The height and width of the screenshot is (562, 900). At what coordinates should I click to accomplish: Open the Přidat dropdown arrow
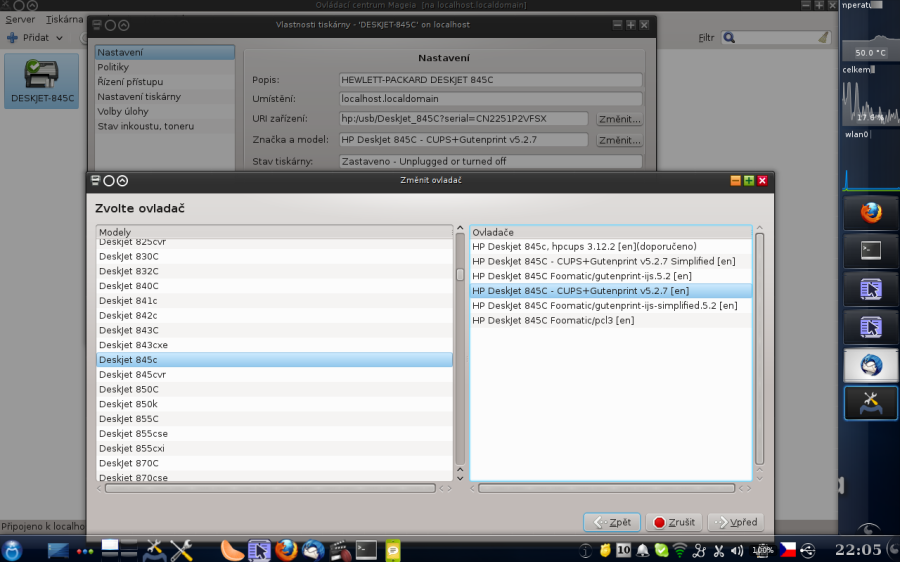pos(59,38)
